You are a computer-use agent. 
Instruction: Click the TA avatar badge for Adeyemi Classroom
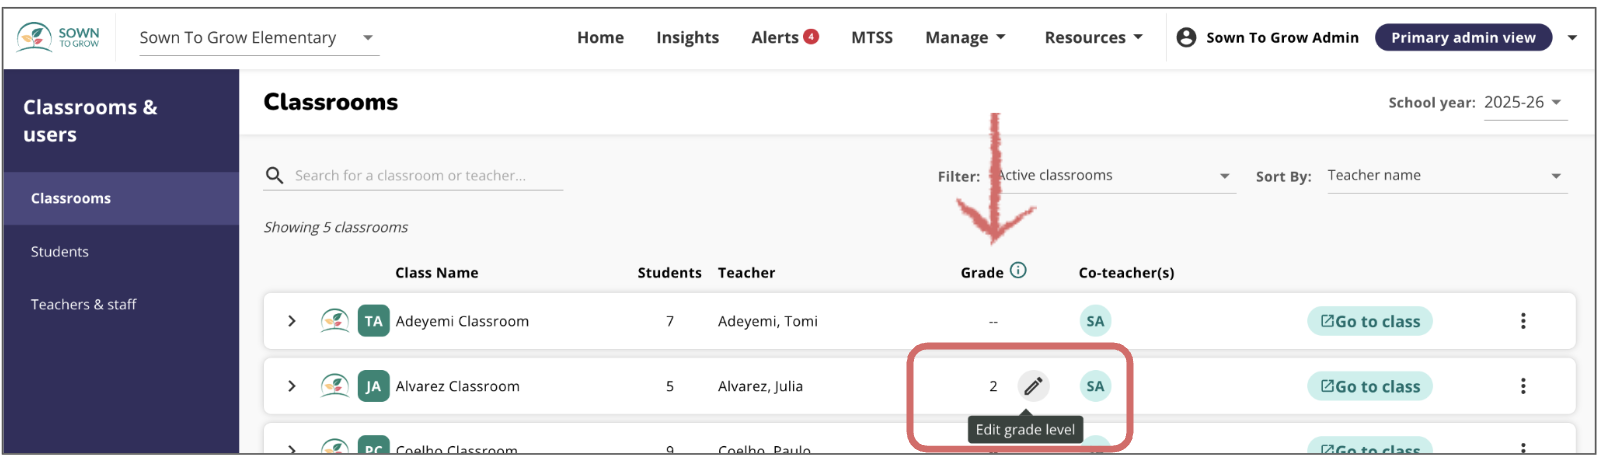(x=373, y=321)
